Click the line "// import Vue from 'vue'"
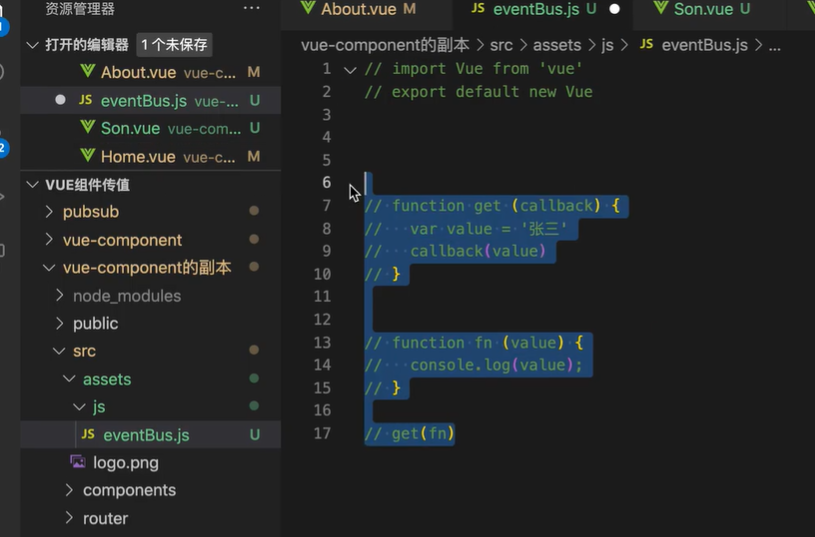 [474, 69]
